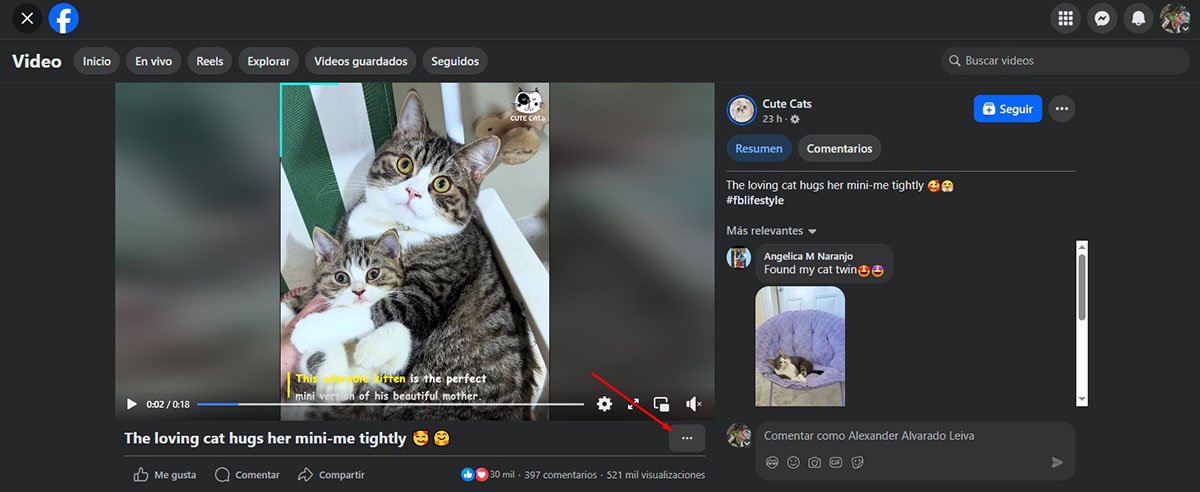The image size is (1200, 492).
Task: Close the video viewer with X button
Action: pos(27,18)
